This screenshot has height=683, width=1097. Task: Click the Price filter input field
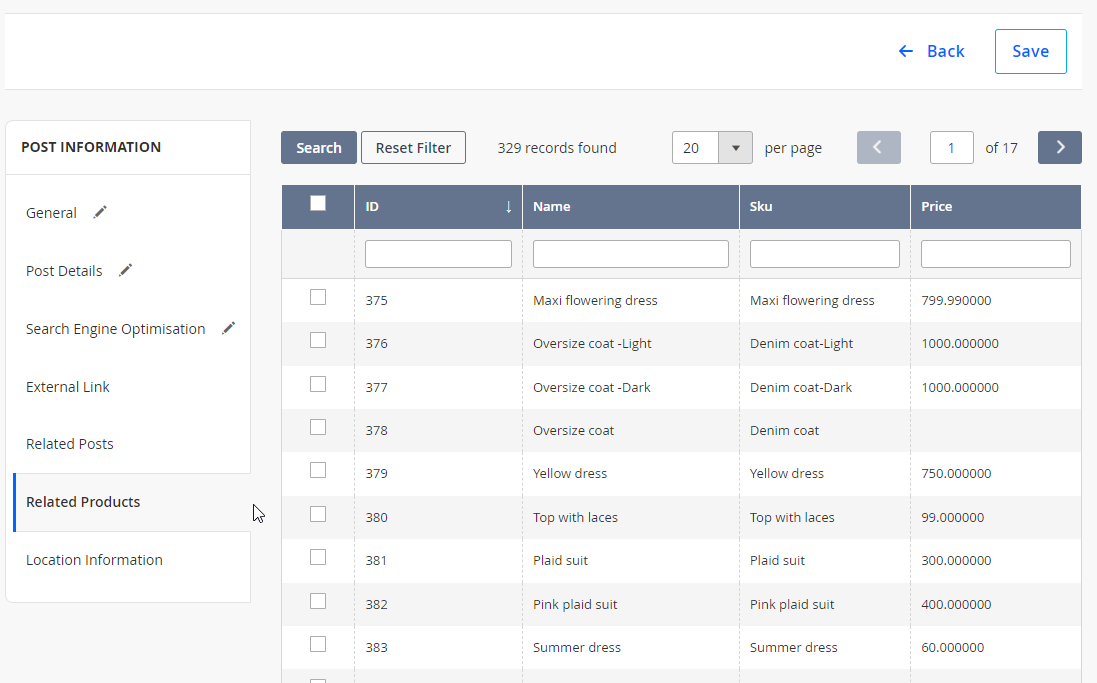coord(996,254)
